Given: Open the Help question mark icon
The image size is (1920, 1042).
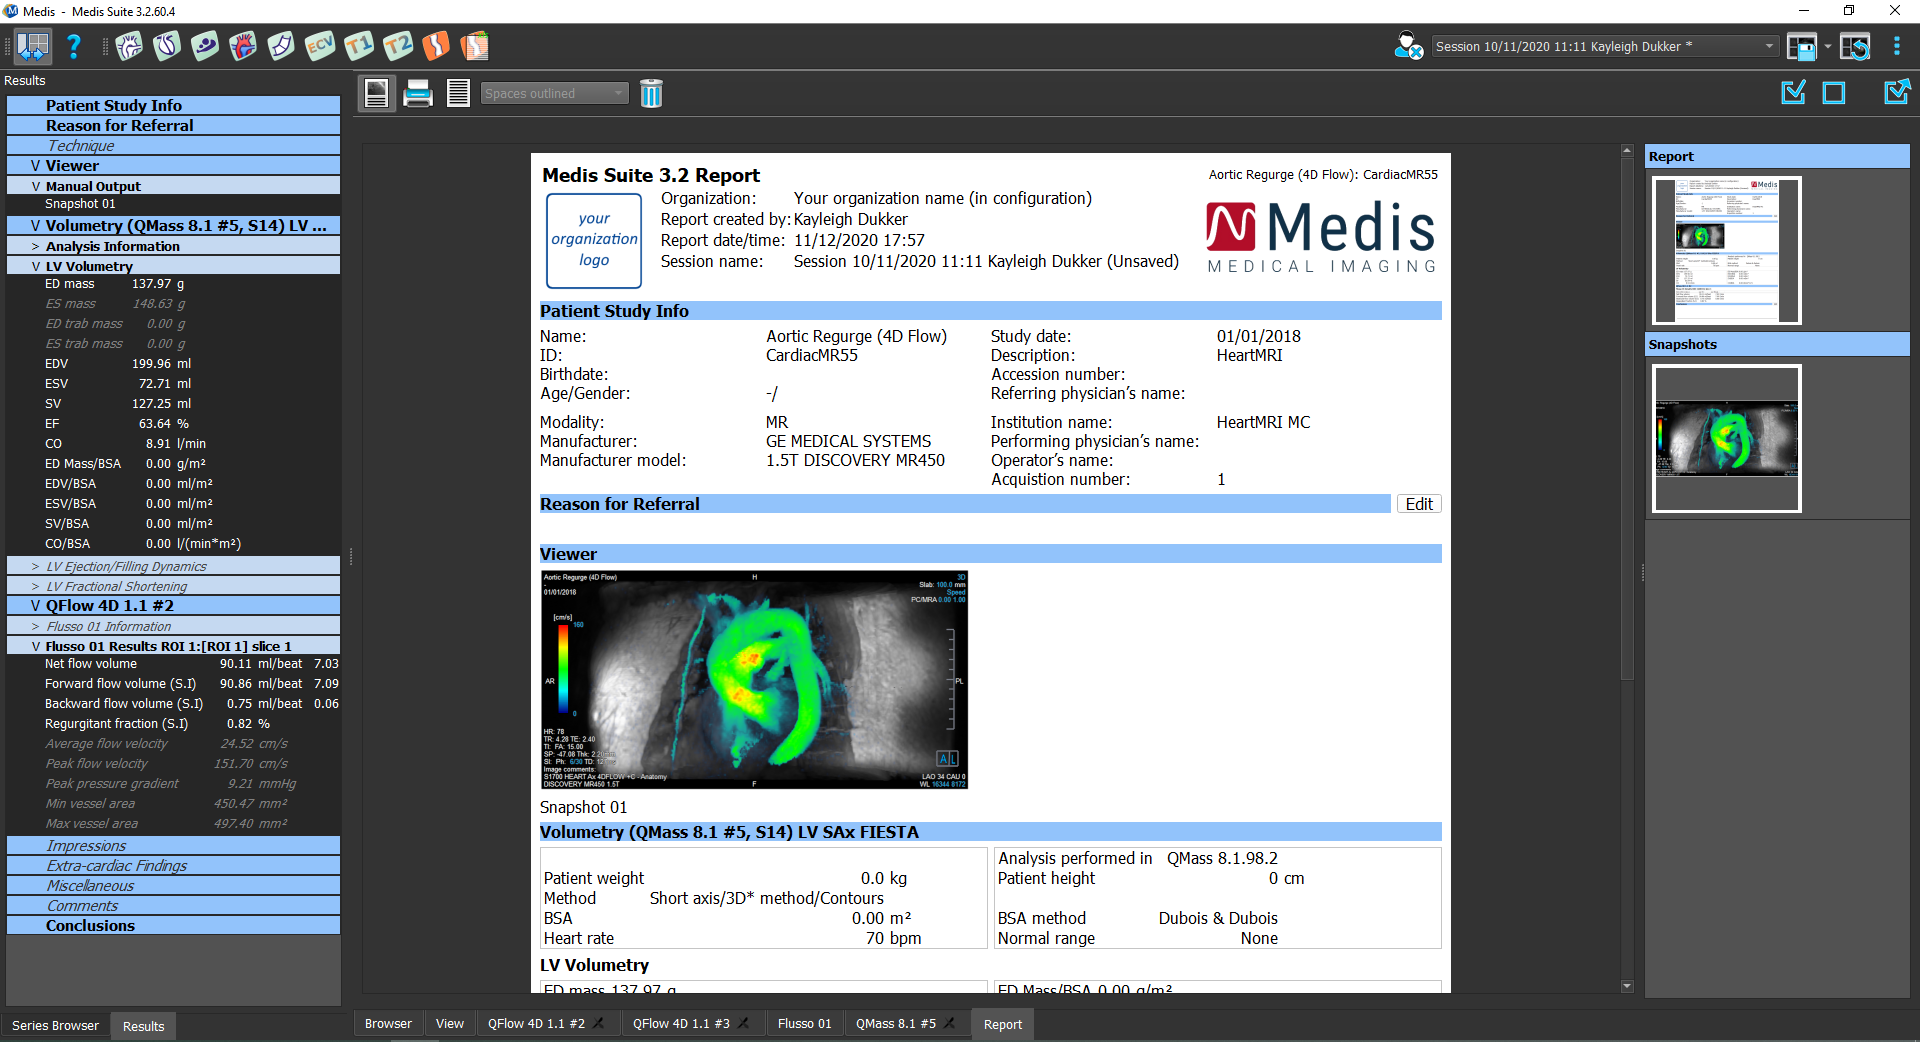Looking at the screenshot, I should click(74, 46).
